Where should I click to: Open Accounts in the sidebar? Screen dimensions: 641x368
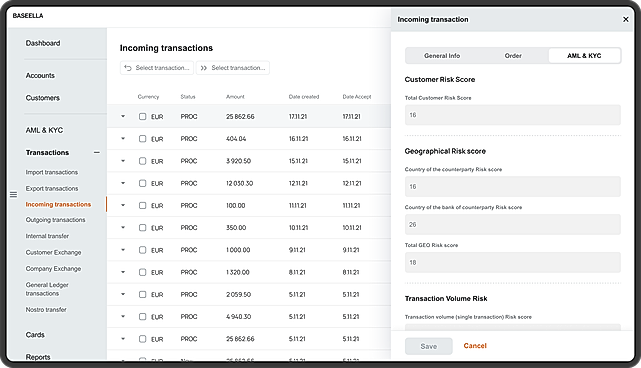click(40, 76)
